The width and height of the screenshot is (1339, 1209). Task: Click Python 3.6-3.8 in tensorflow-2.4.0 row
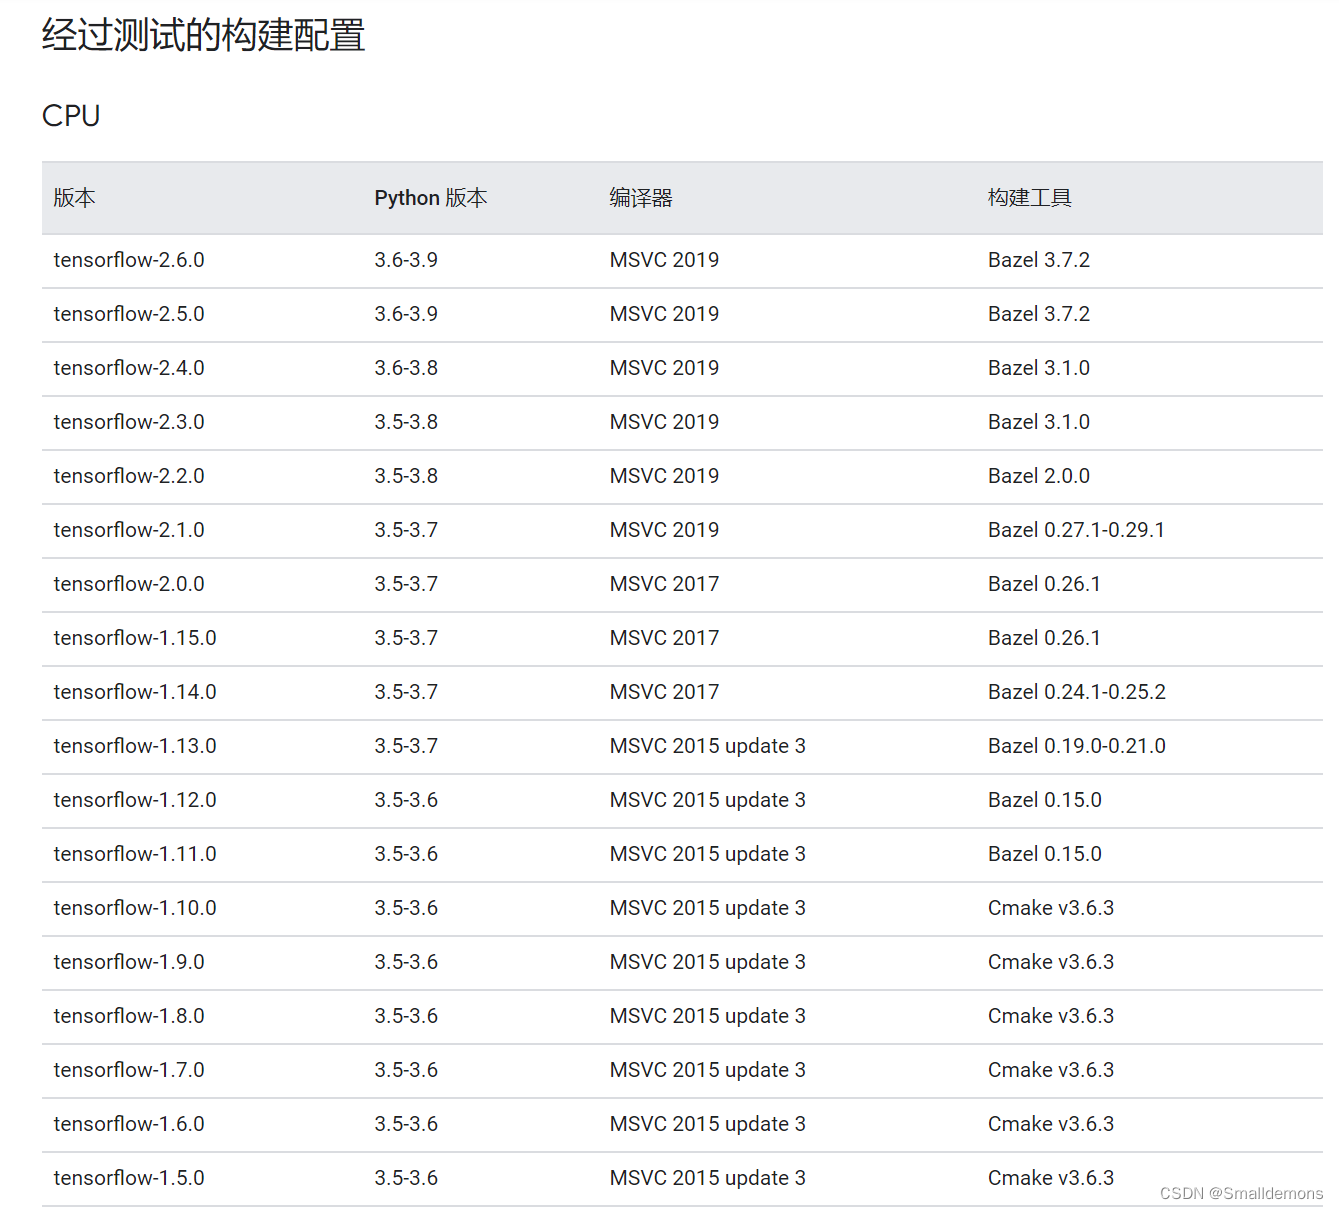click(x=406, y=368)
